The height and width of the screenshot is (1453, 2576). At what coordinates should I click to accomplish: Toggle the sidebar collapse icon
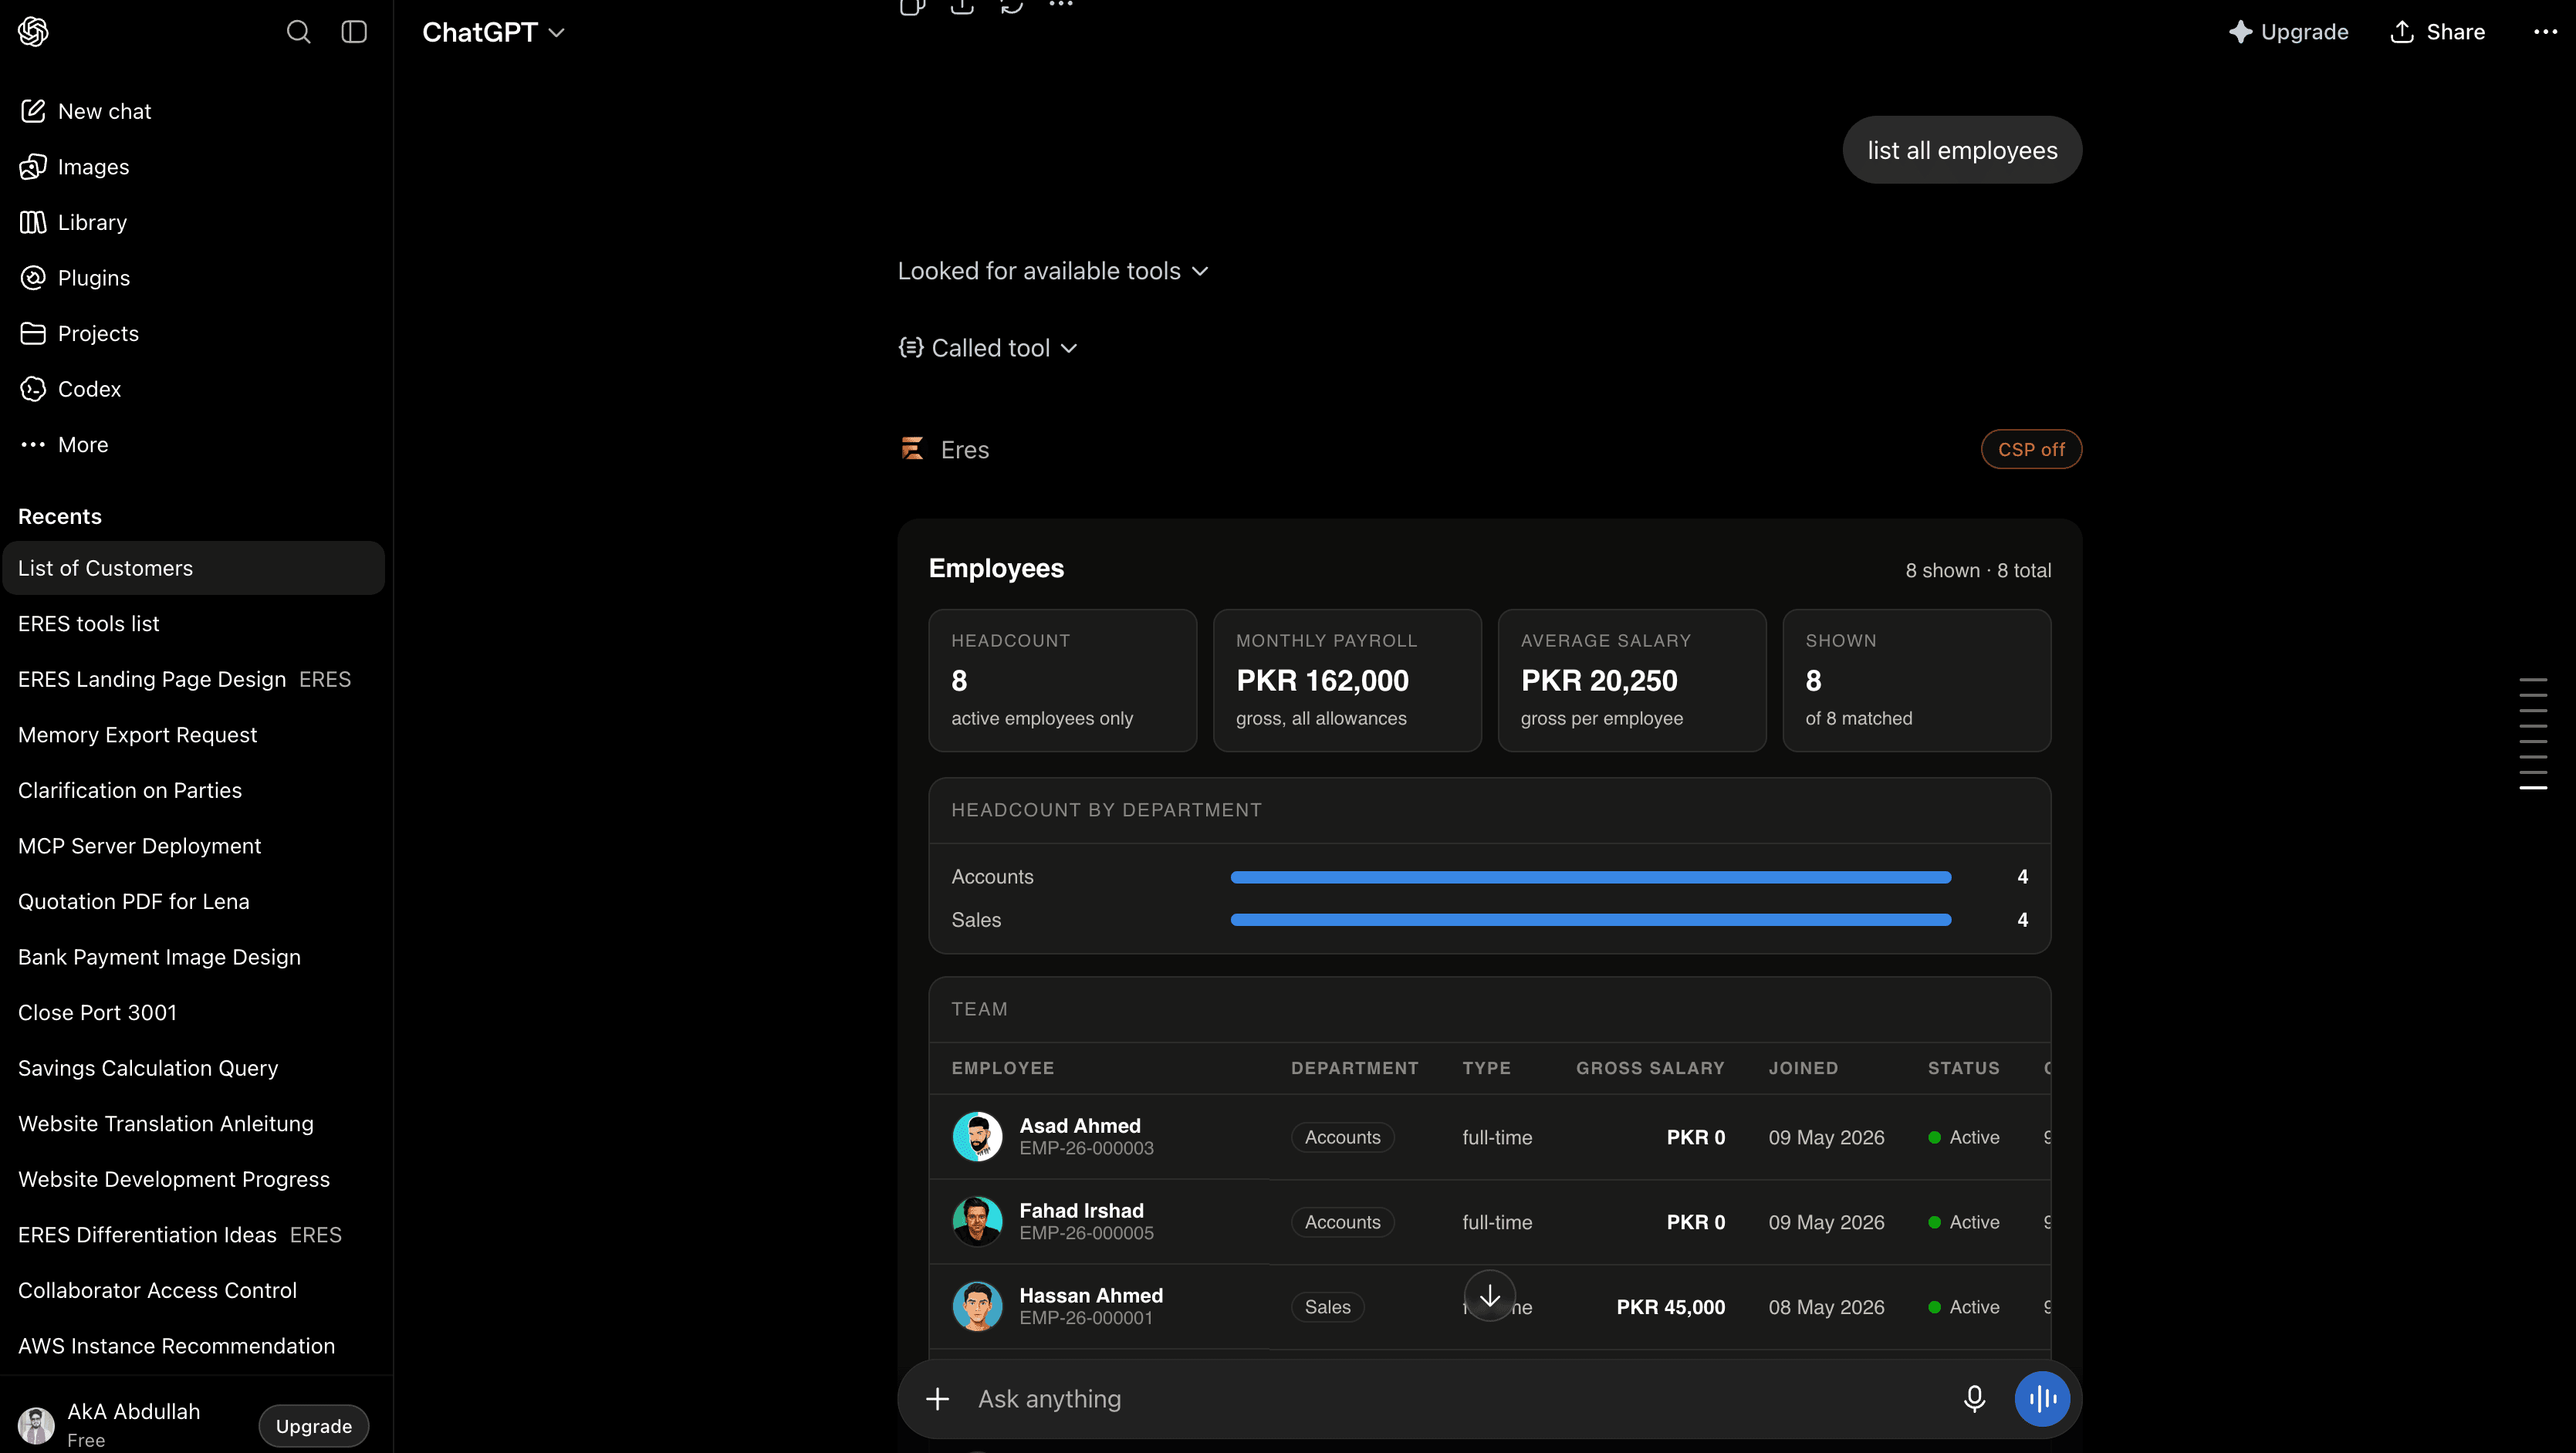pos(354,32)
